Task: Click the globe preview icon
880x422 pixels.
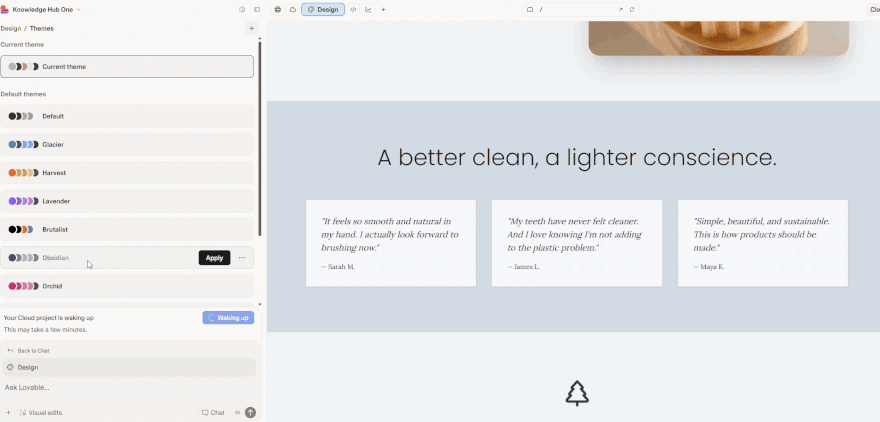Action: 278,9
